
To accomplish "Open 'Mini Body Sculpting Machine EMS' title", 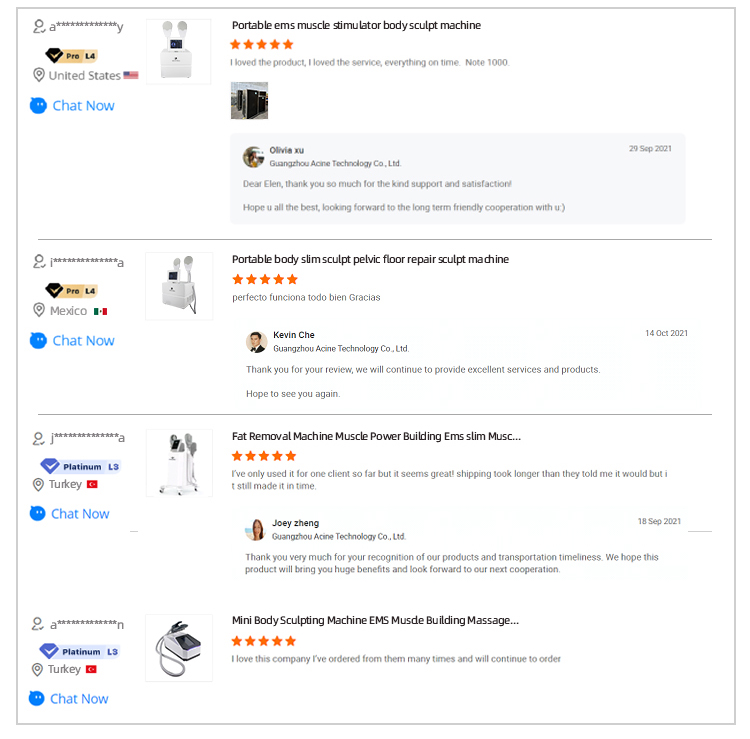I will tap(375, 620).
